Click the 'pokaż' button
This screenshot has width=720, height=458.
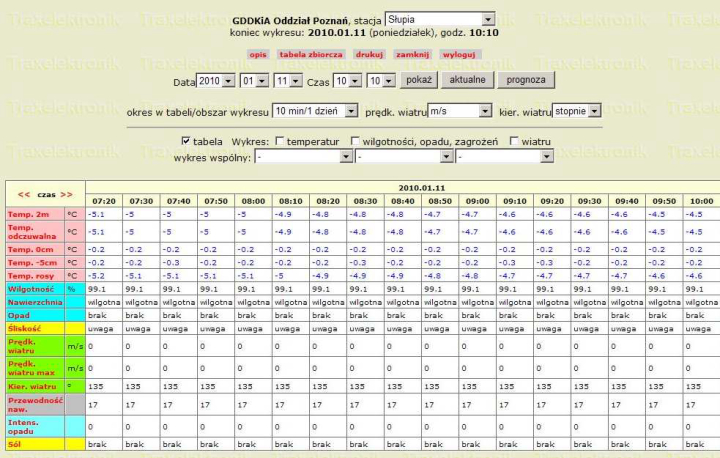point(419,80)
